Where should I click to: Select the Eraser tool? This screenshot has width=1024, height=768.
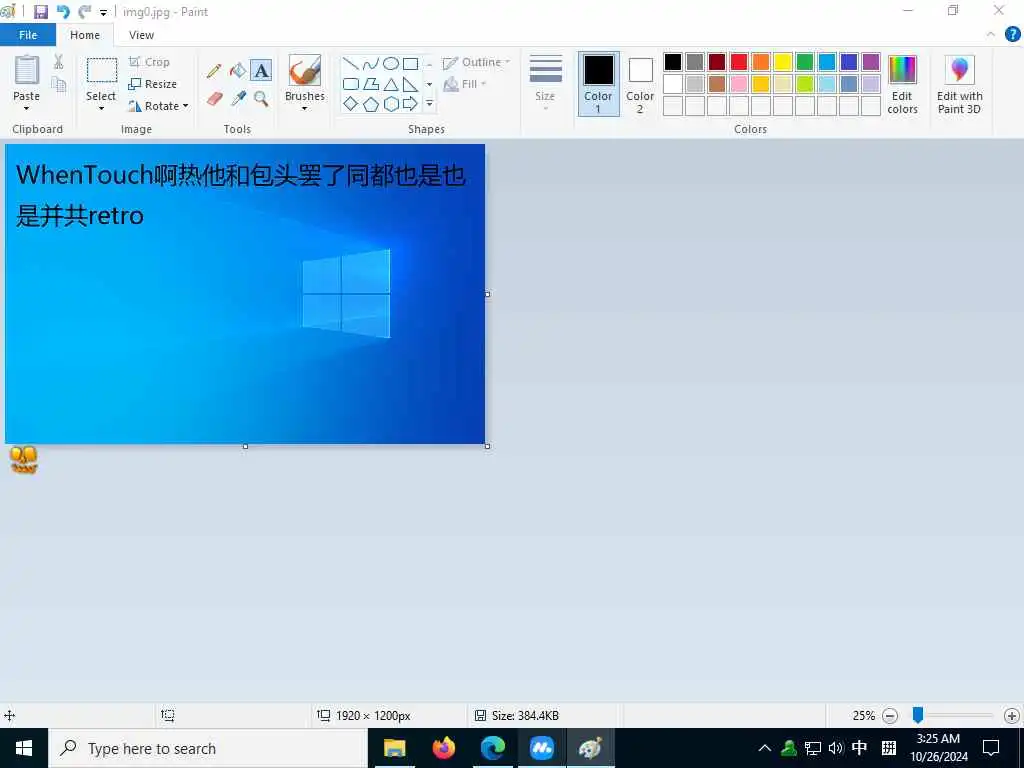(x=214, y=99)
